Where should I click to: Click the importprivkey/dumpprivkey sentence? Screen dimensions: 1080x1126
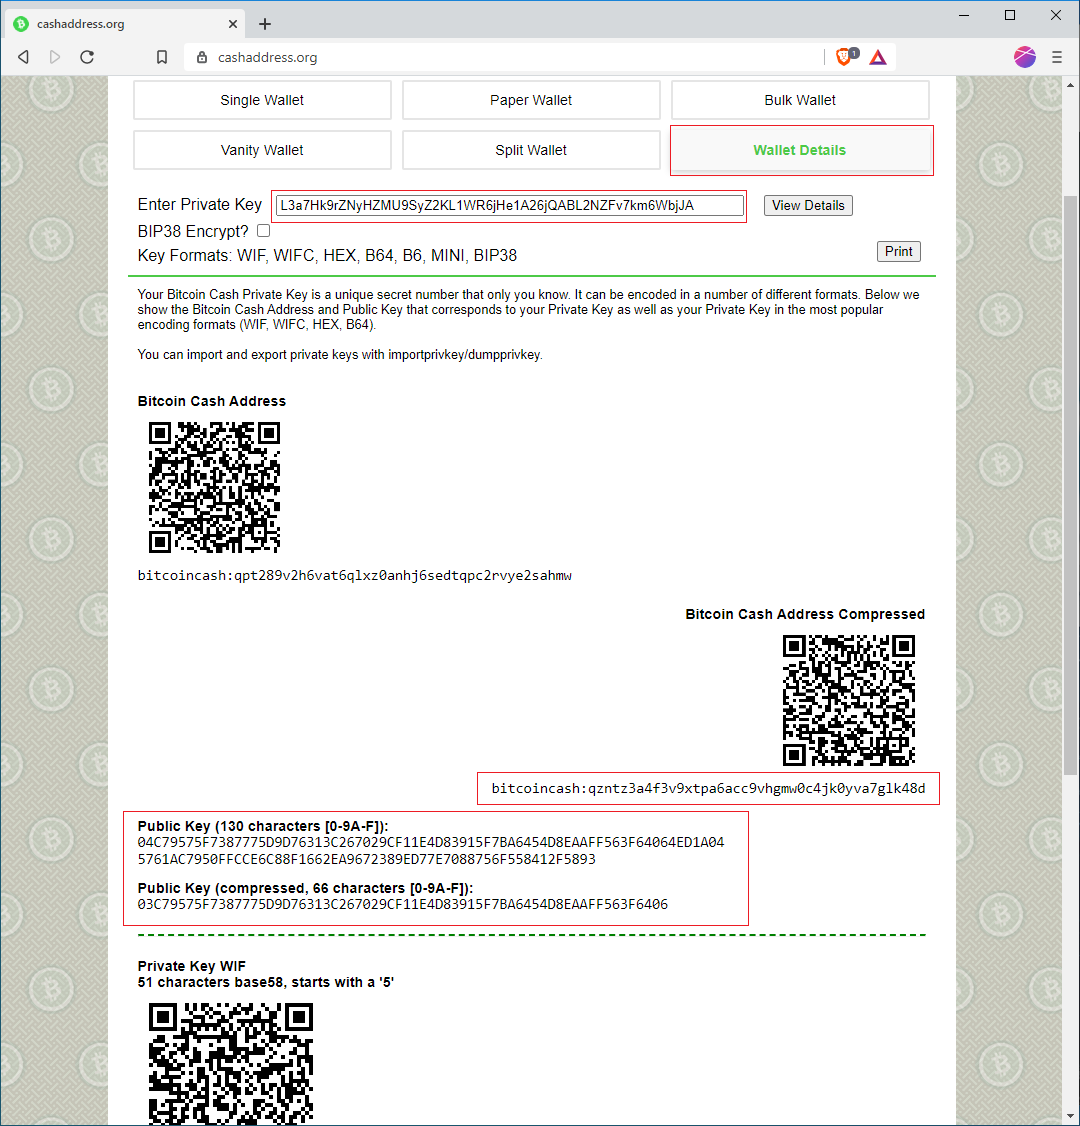click(x=340, y=355)
